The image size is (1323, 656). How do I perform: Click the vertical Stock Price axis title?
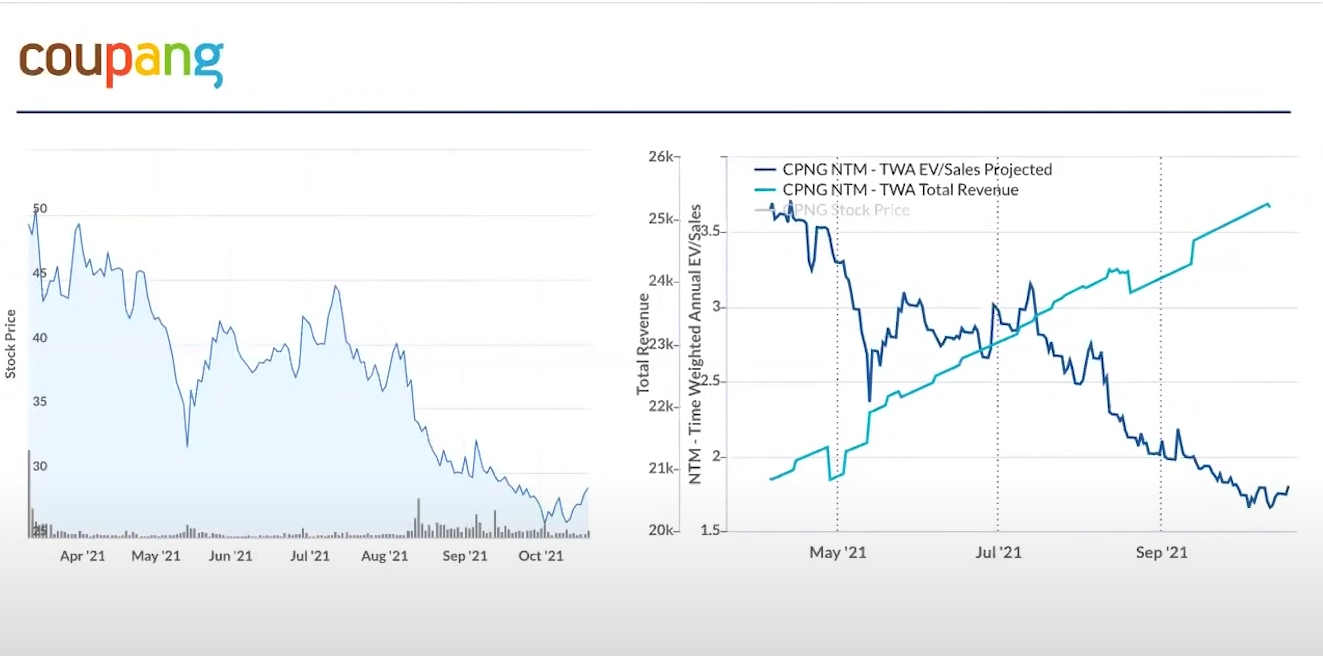[x=11, y=344]
